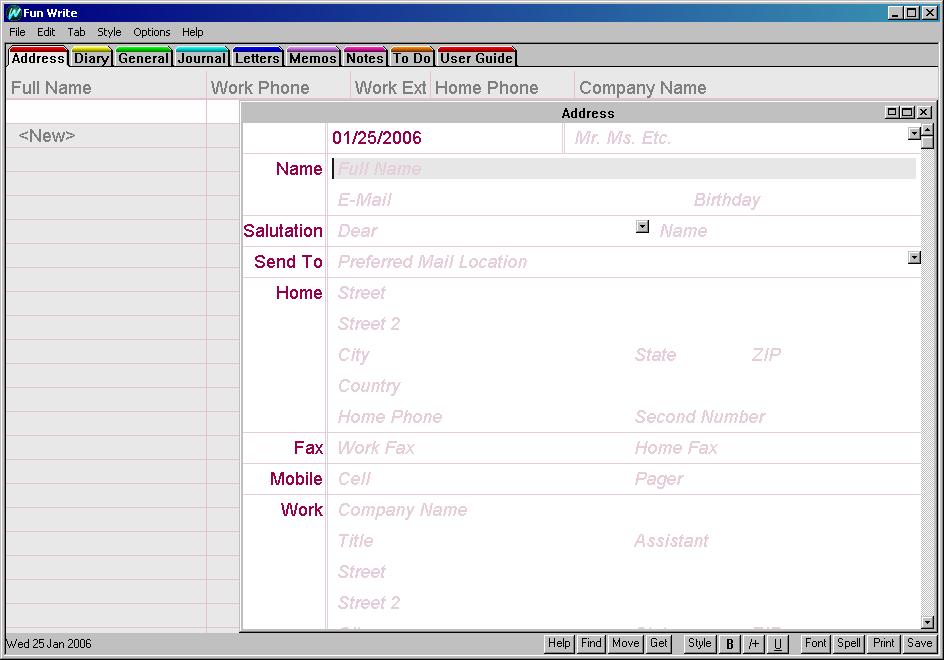
Task: Open the File menu
Action: [17, 32]
